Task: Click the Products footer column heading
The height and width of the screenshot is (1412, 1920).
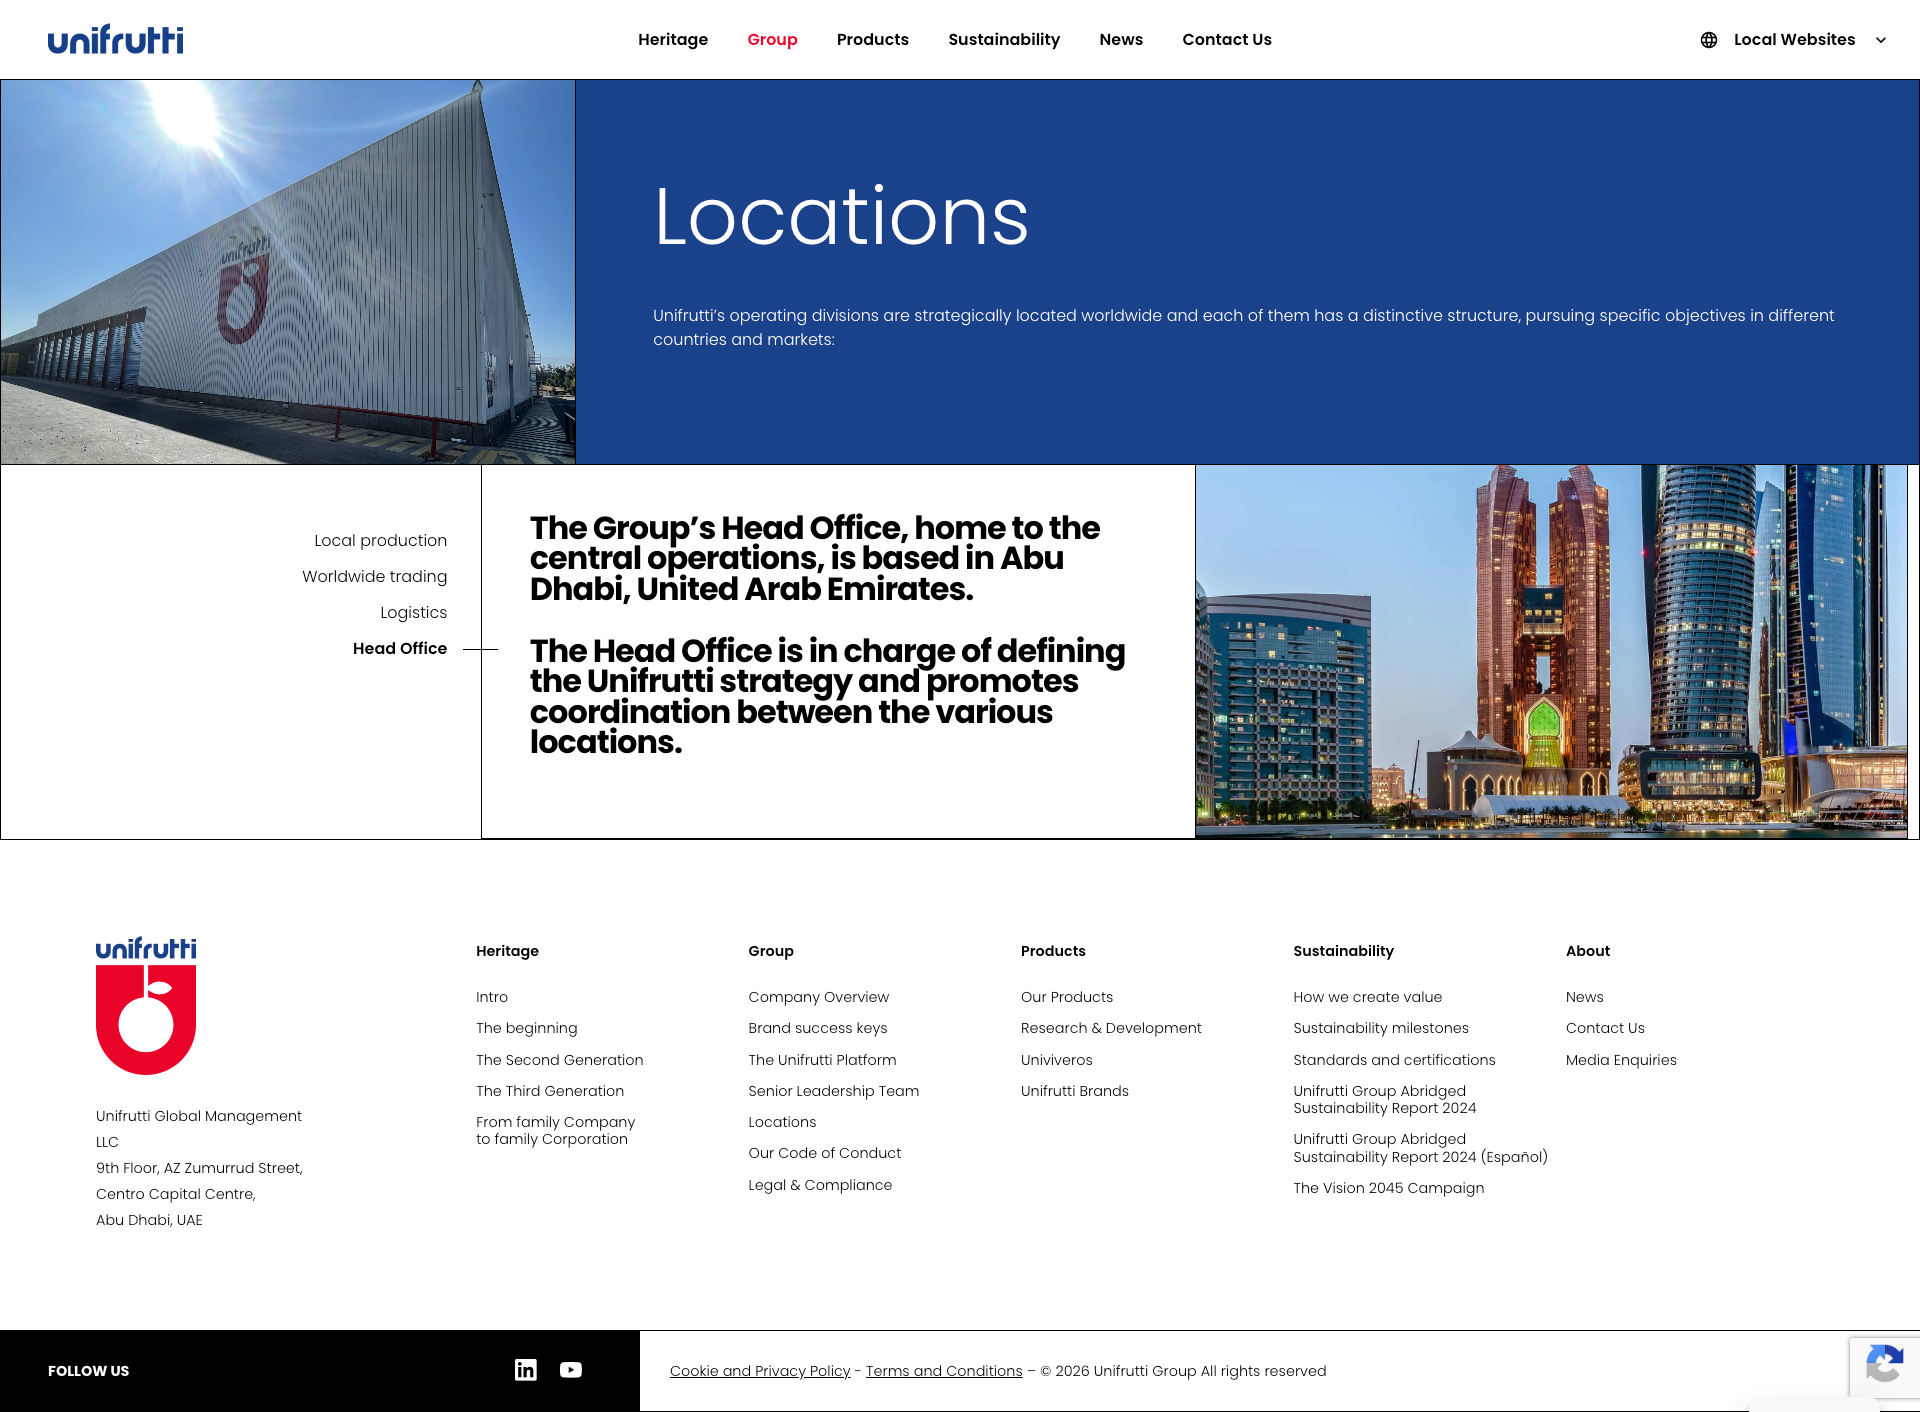Action: tap(1053, 951)
